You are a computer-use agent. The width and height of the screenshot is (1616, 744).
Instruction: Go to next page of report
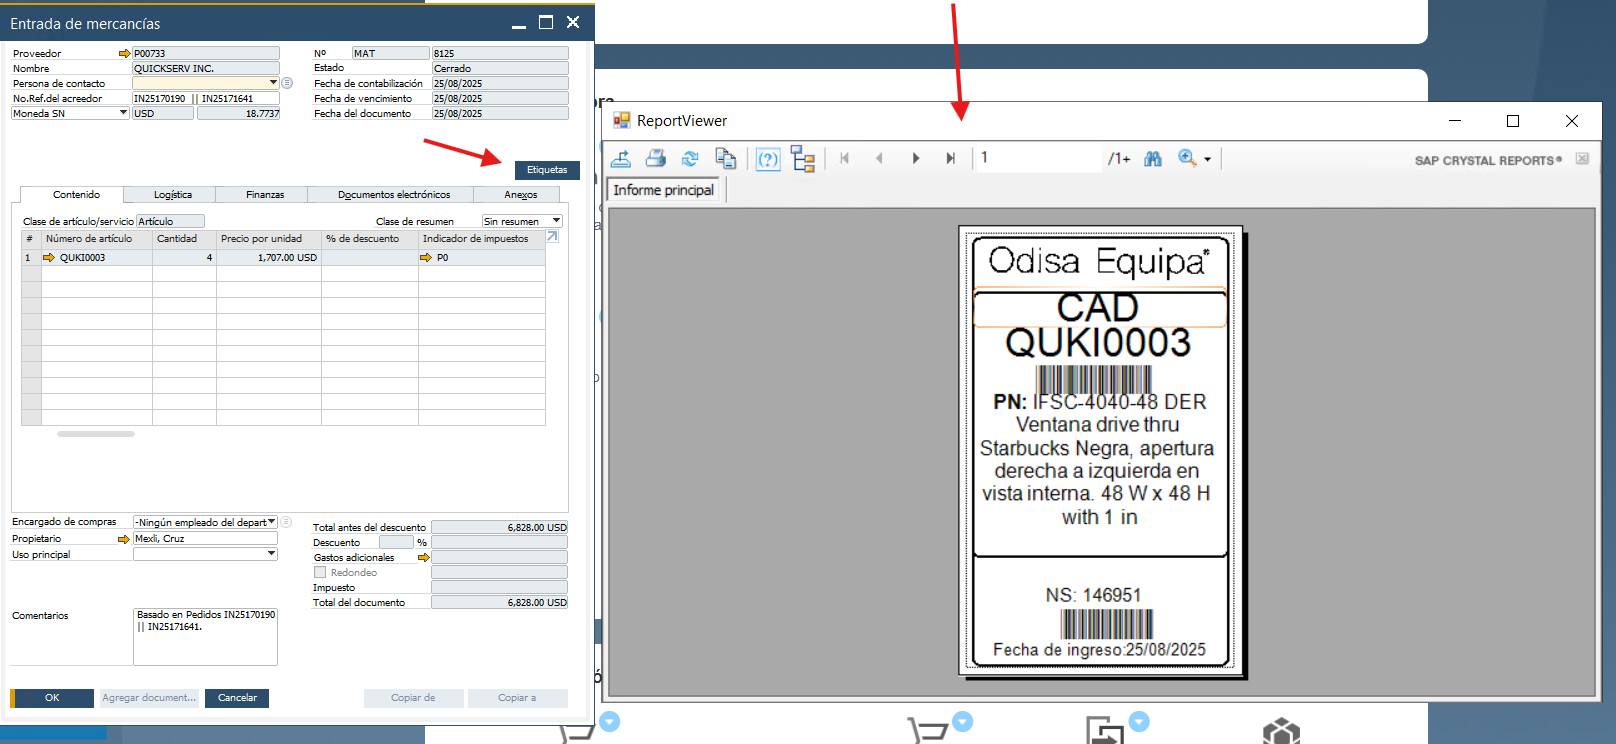click(915, 158)
